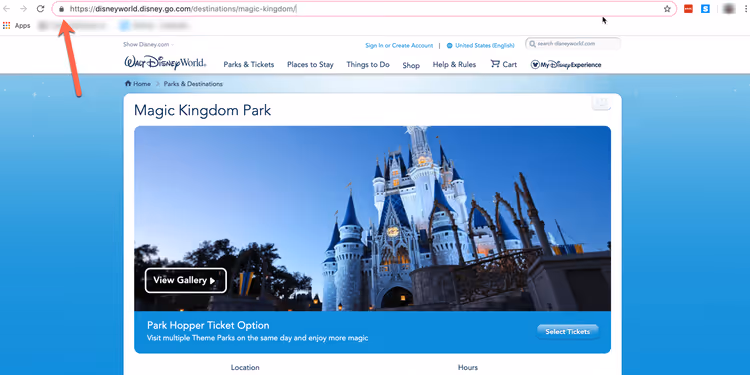Open the Apps grid in bookmarks bar
Viewport: 750px width, 375px height.
[x=16, y=25]
